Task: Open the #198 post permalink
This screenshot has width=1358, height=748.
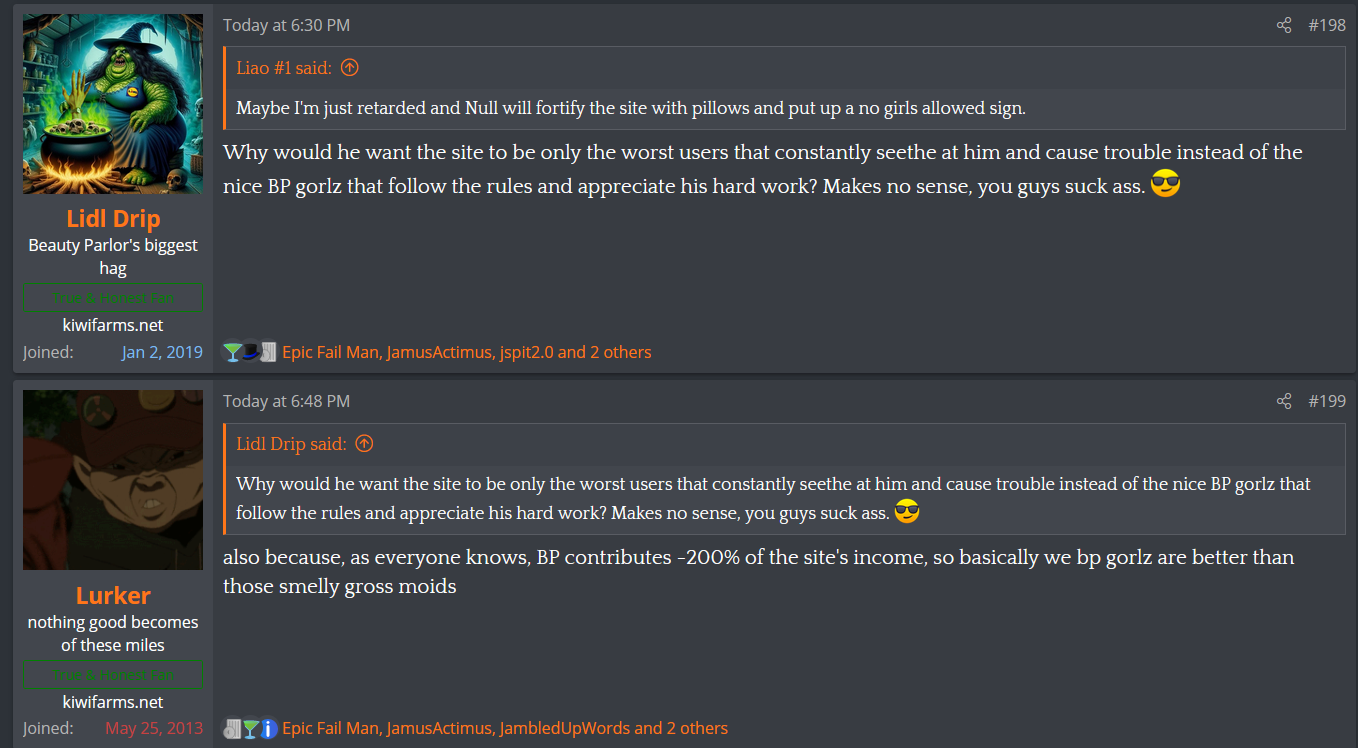Action: [x=1327, y=25]
